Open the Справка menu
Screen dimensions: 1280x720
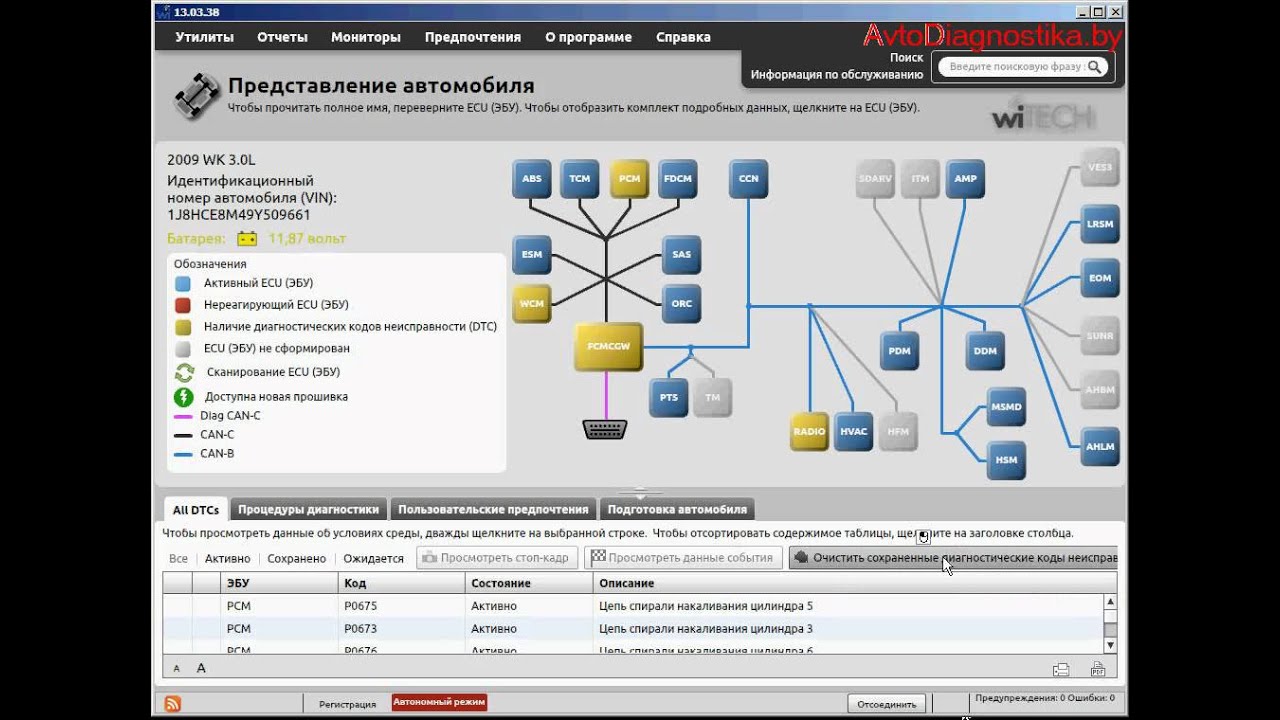[683, 37]
